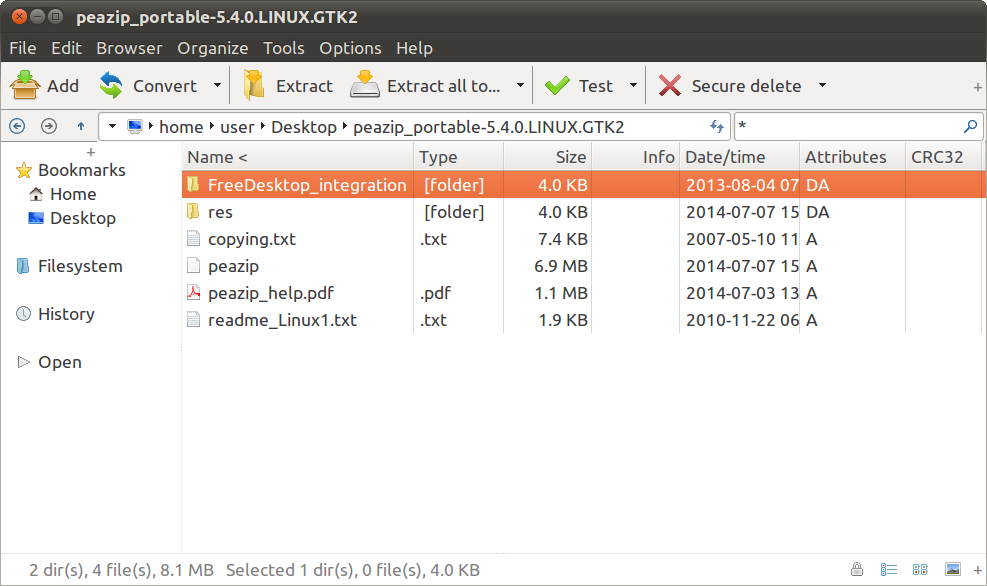Click the user breadcrumb segment
The image size is (987, 586).
237,127
